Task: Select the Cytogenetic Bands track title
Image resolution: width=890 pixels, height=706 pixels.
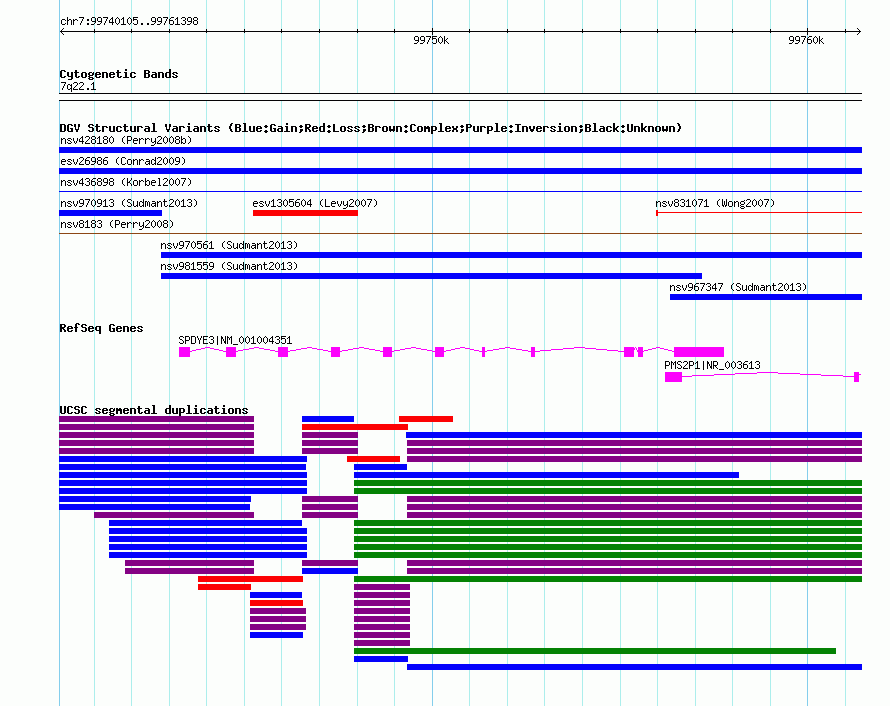Action: 119,74
